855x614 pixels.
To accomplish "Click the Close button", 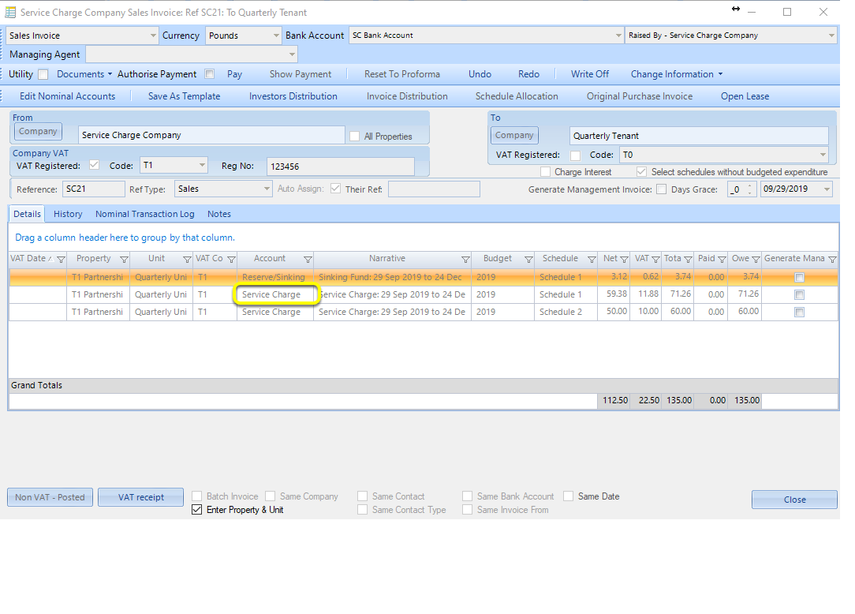I will point(794,499).
